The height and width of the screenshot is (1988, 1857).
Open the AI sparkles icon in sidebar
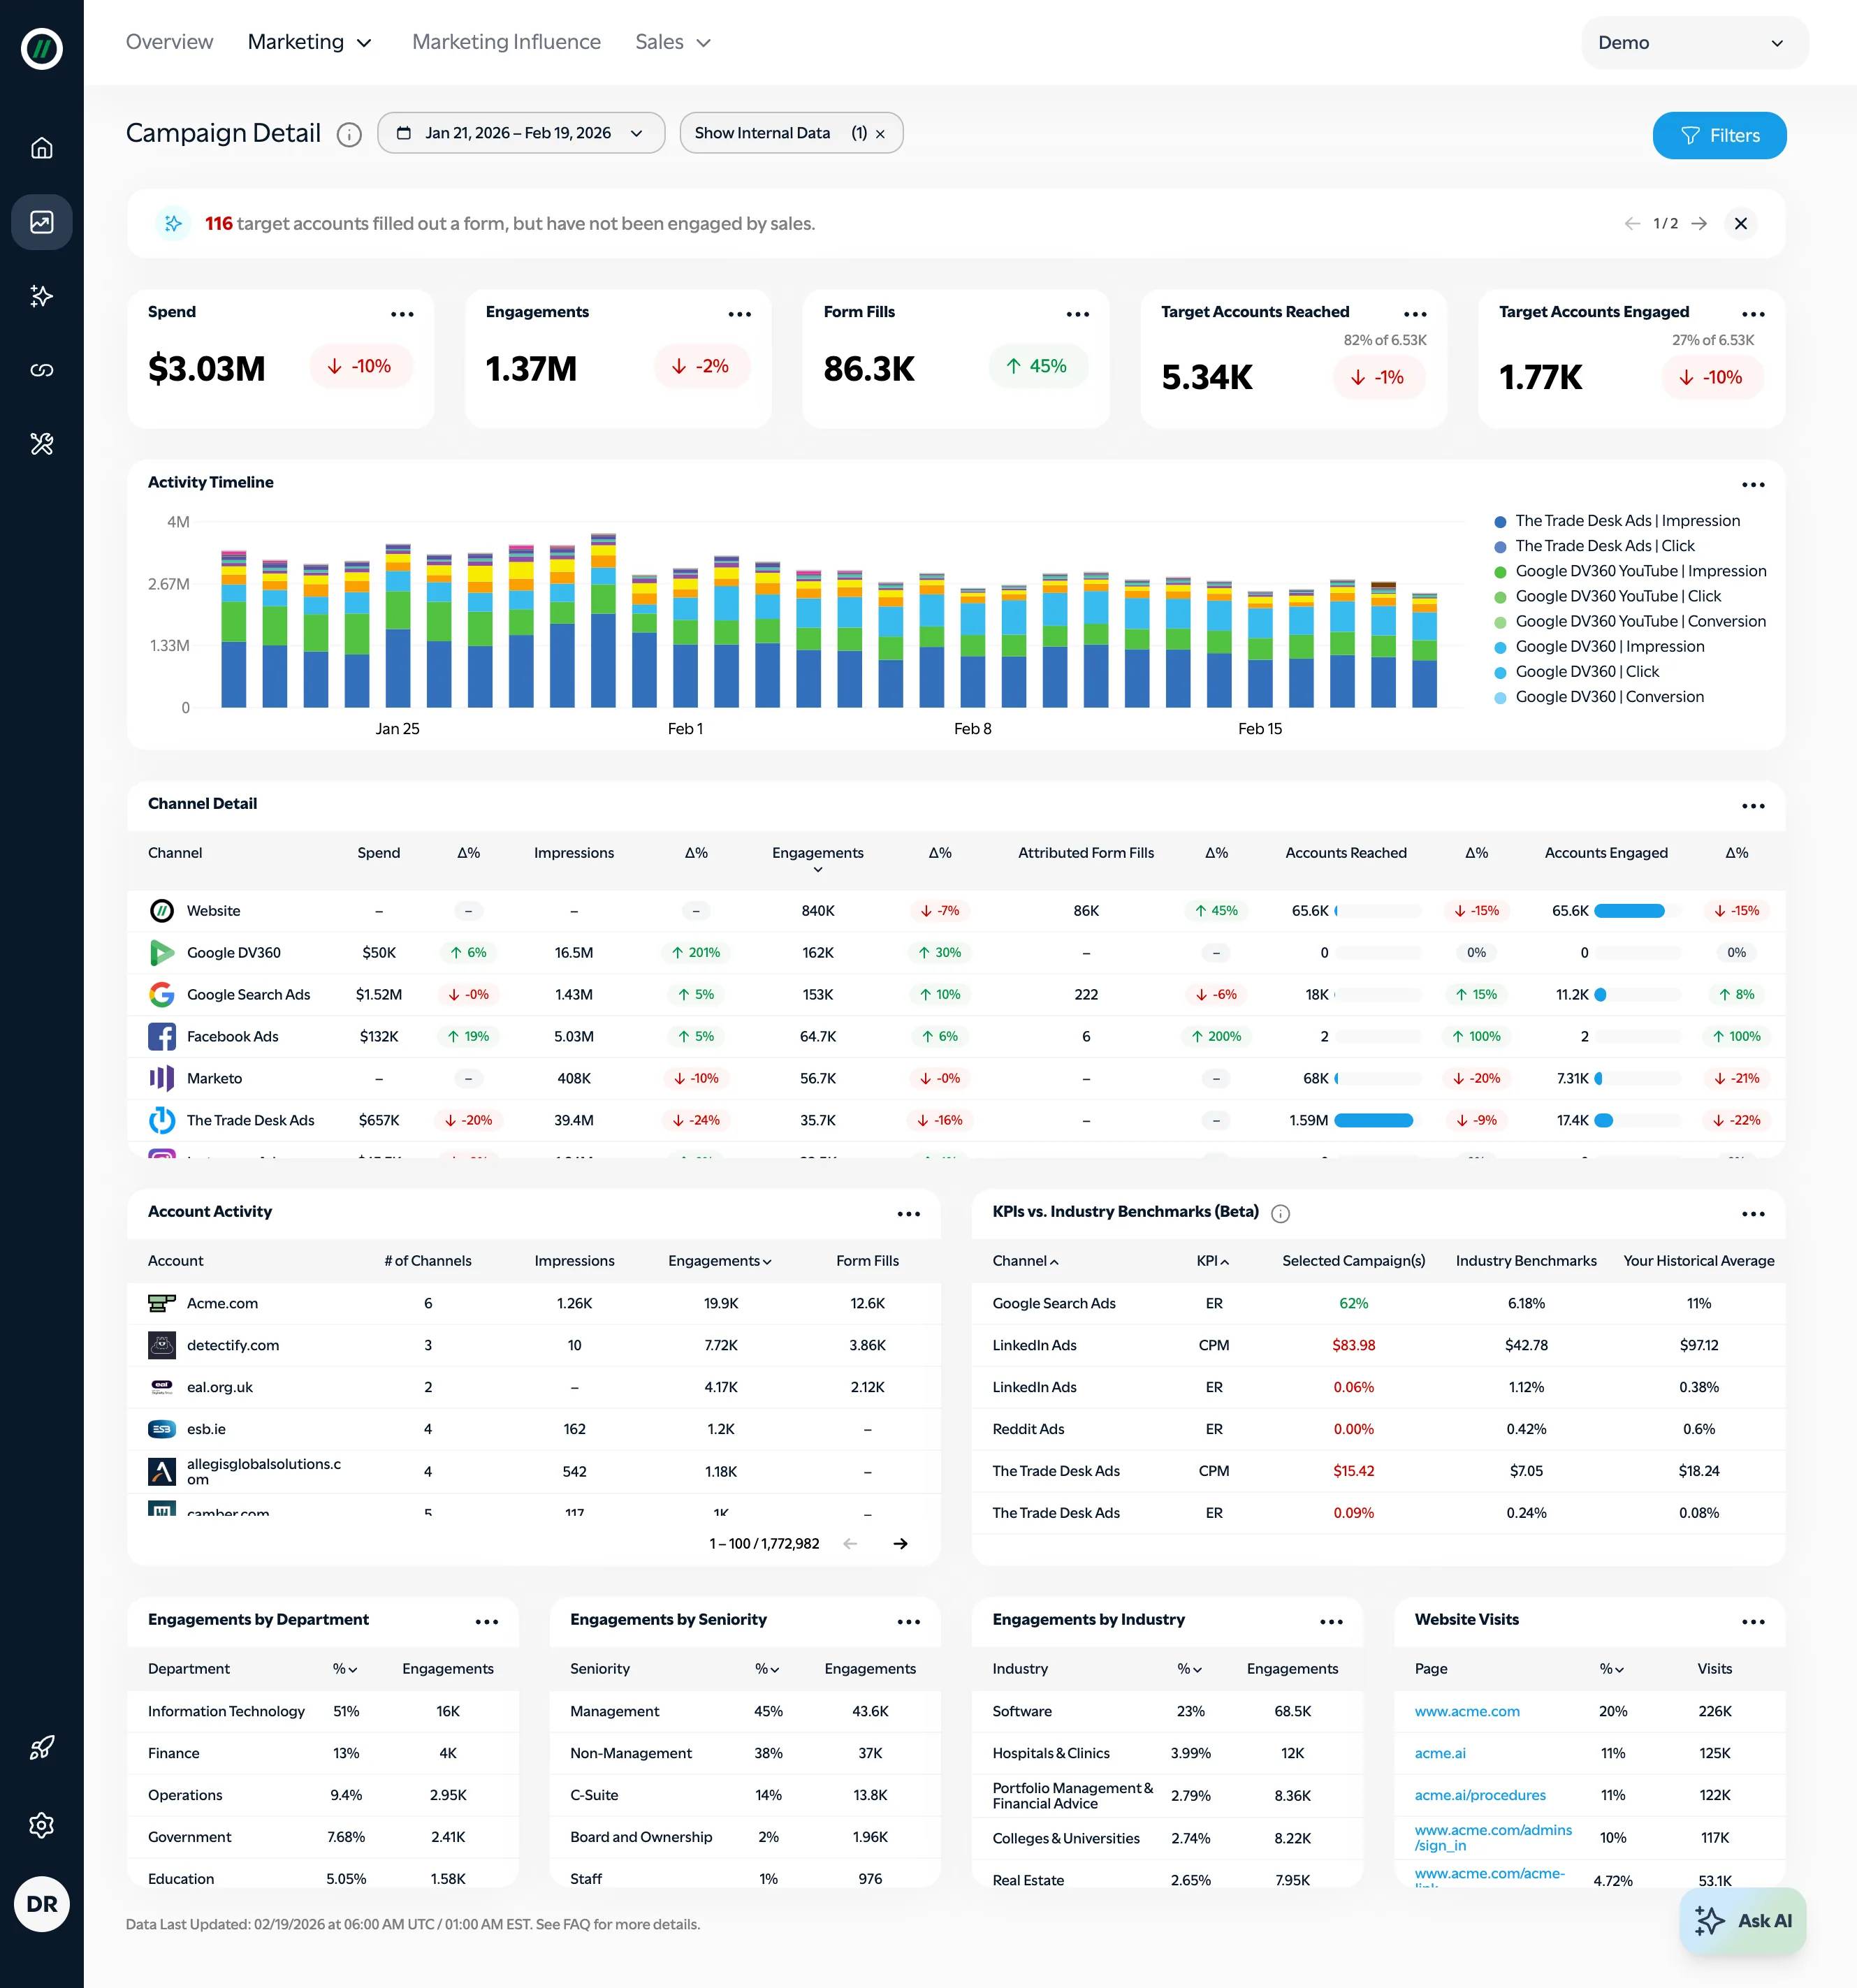42,296
